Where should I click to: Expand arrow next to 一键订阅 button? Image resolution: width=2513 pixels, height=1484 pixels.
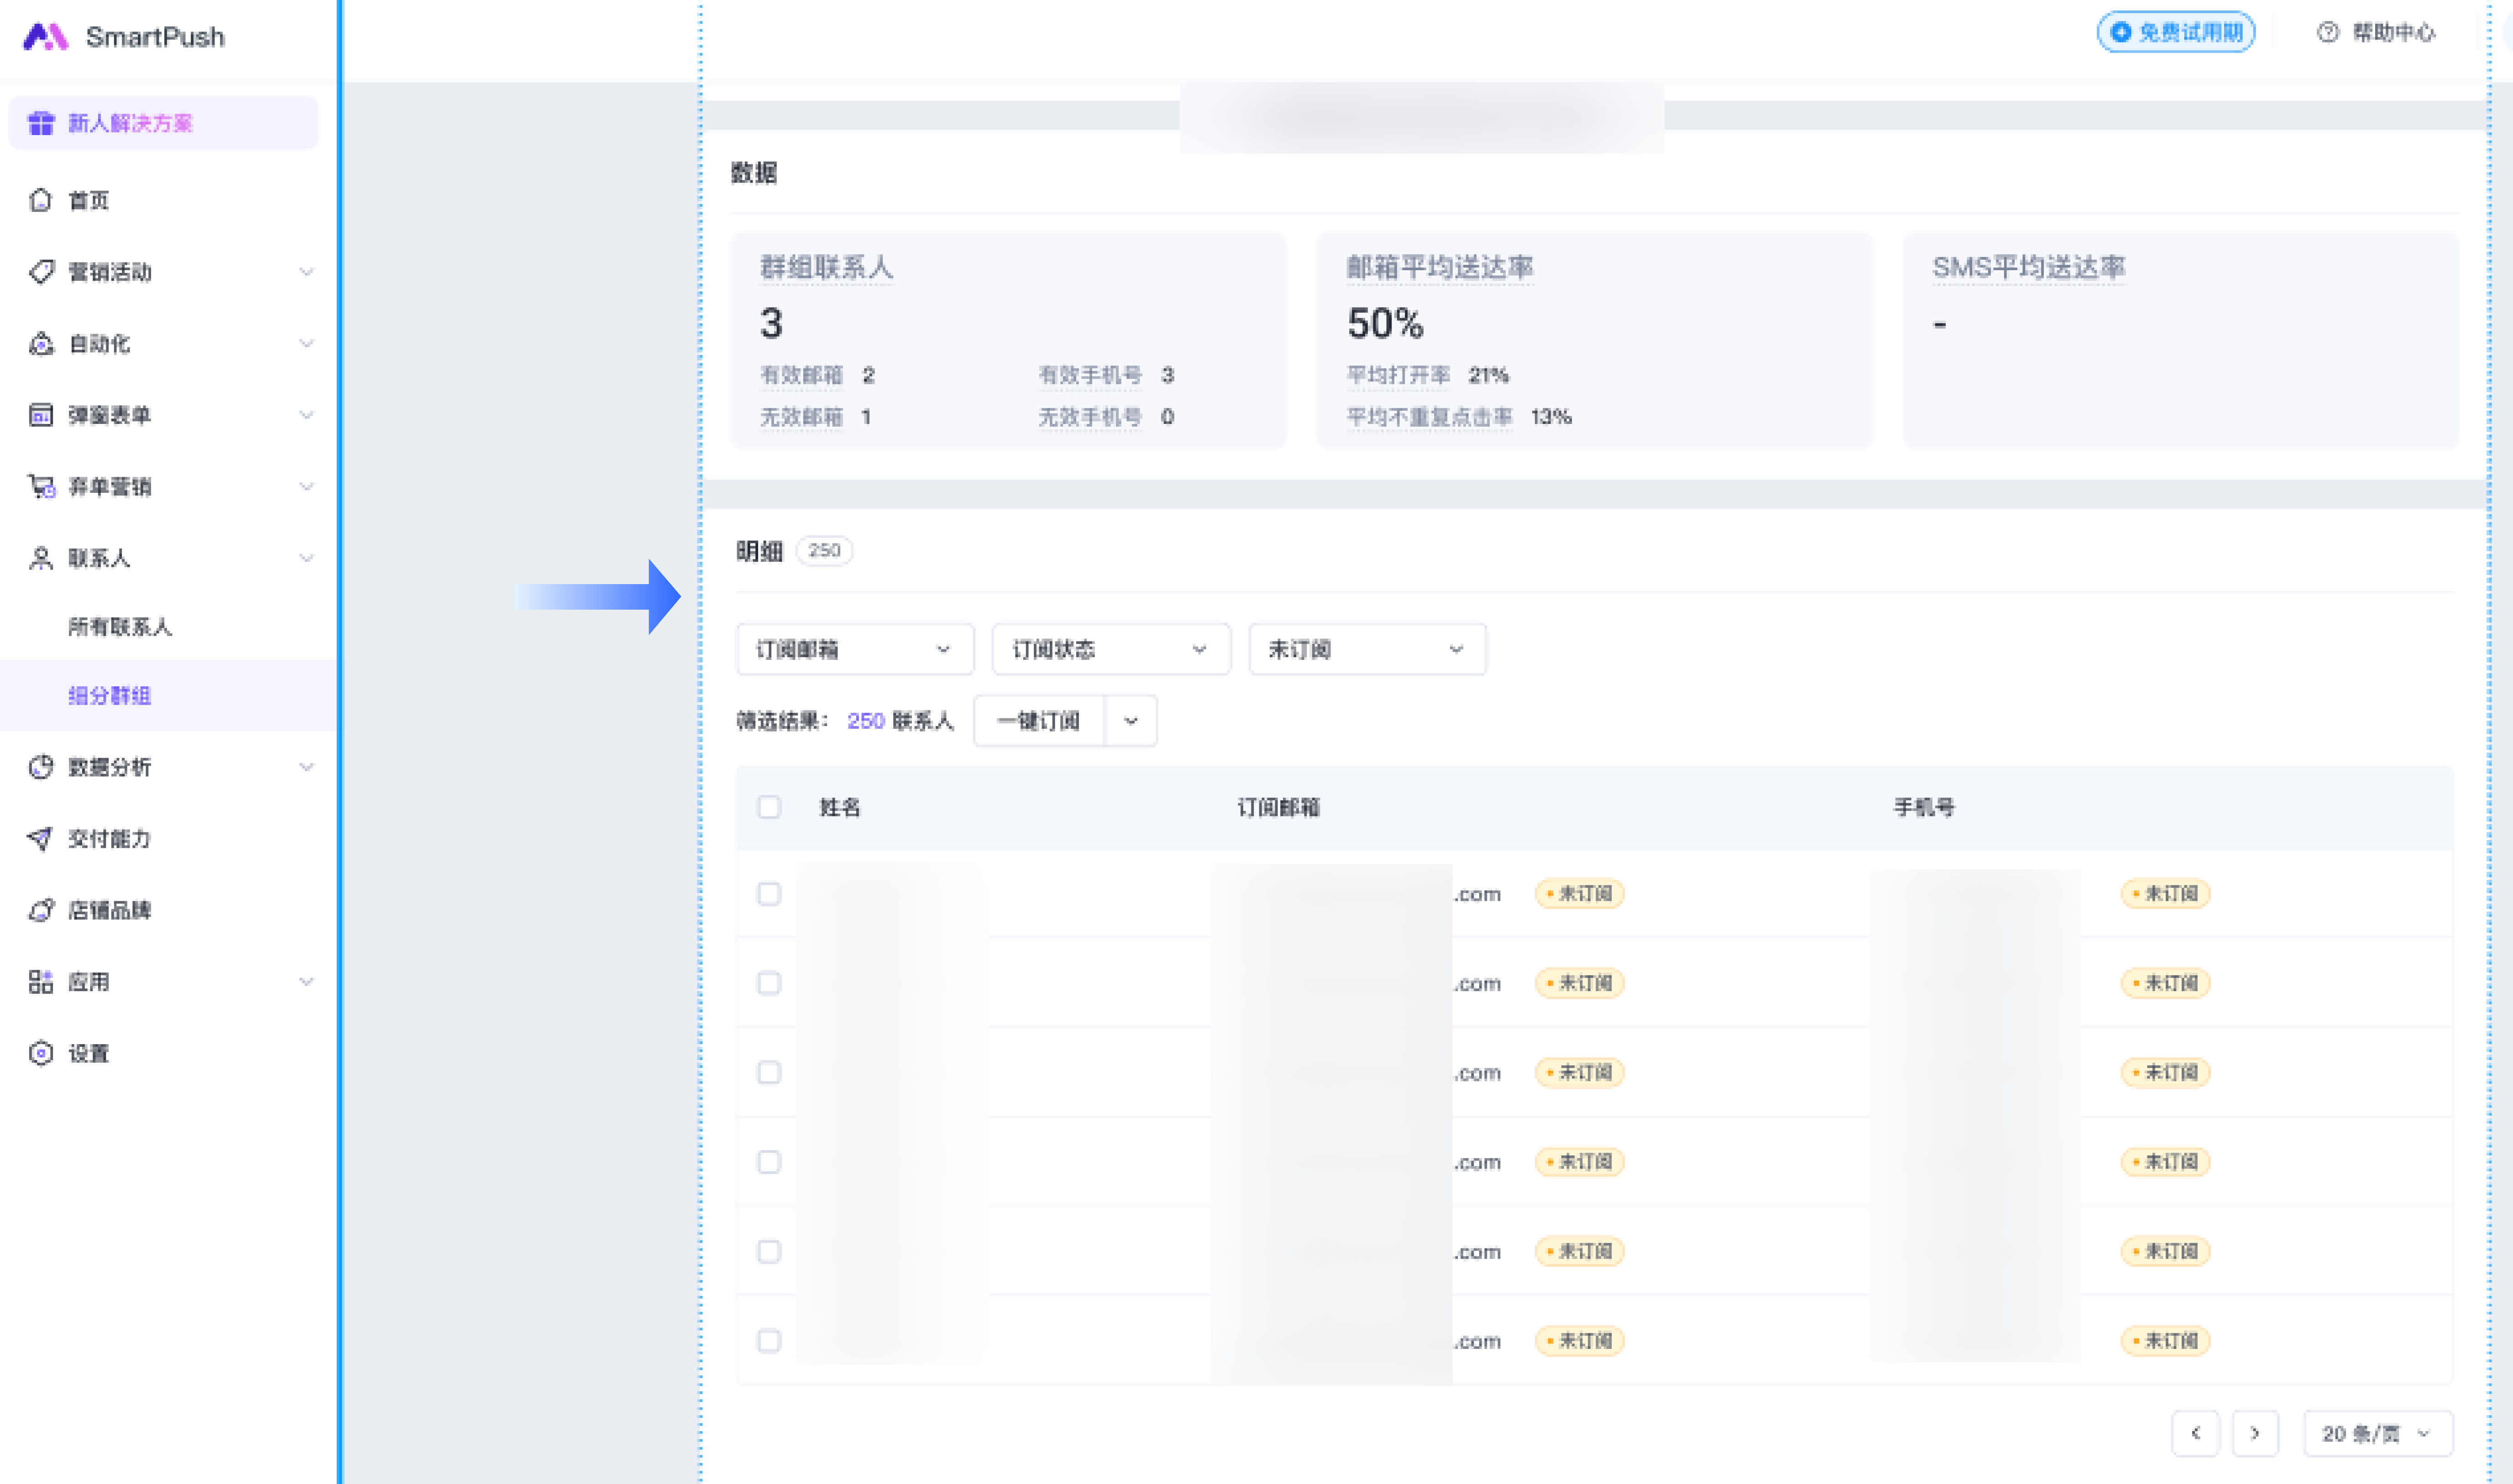point(1131,721)
